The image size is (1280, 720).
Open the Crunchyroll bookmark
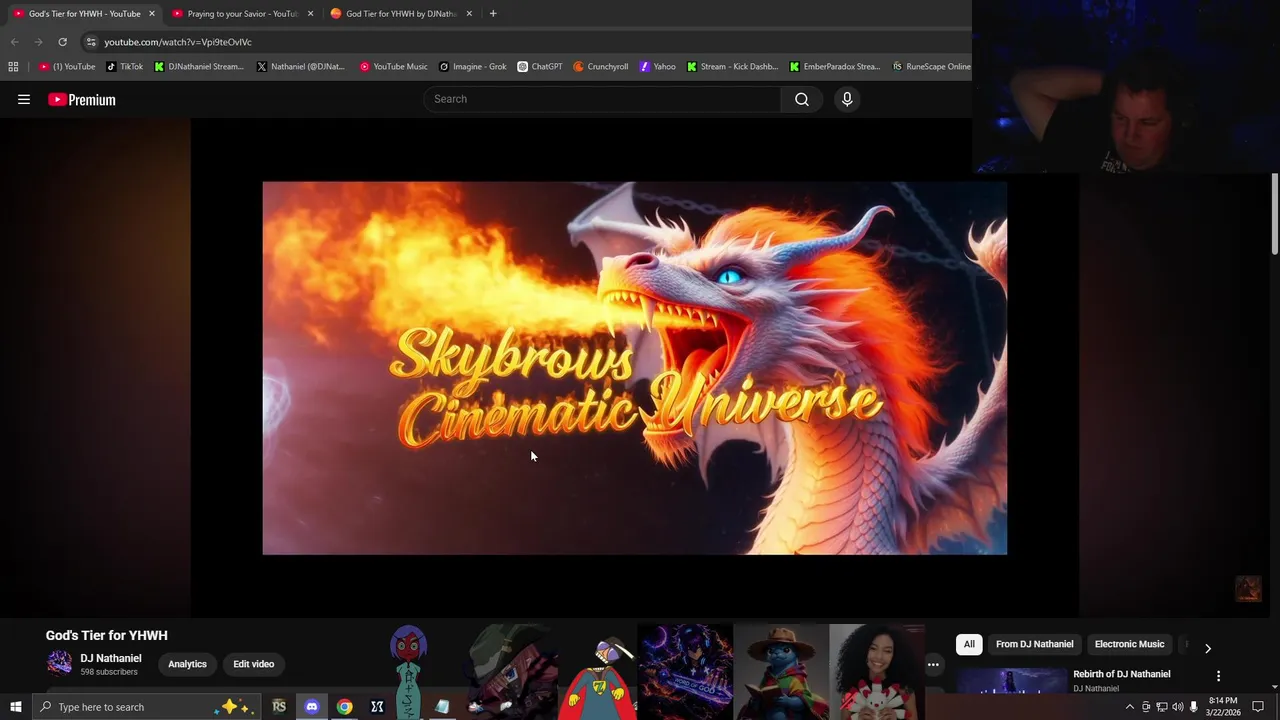coord(600,67)
